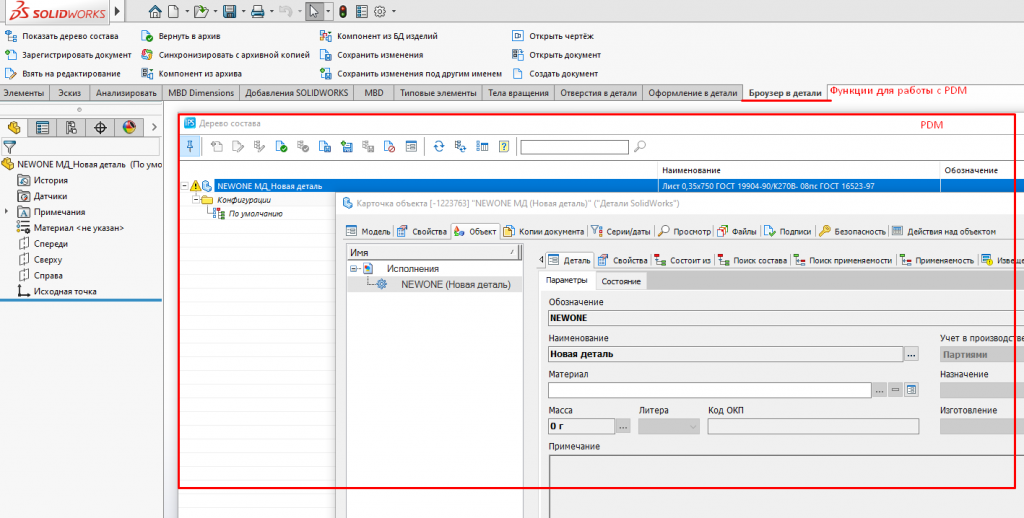This screenshot has height=518, width=1024.
Task: Click Вернуть в архив command
Action: (181, 37)
